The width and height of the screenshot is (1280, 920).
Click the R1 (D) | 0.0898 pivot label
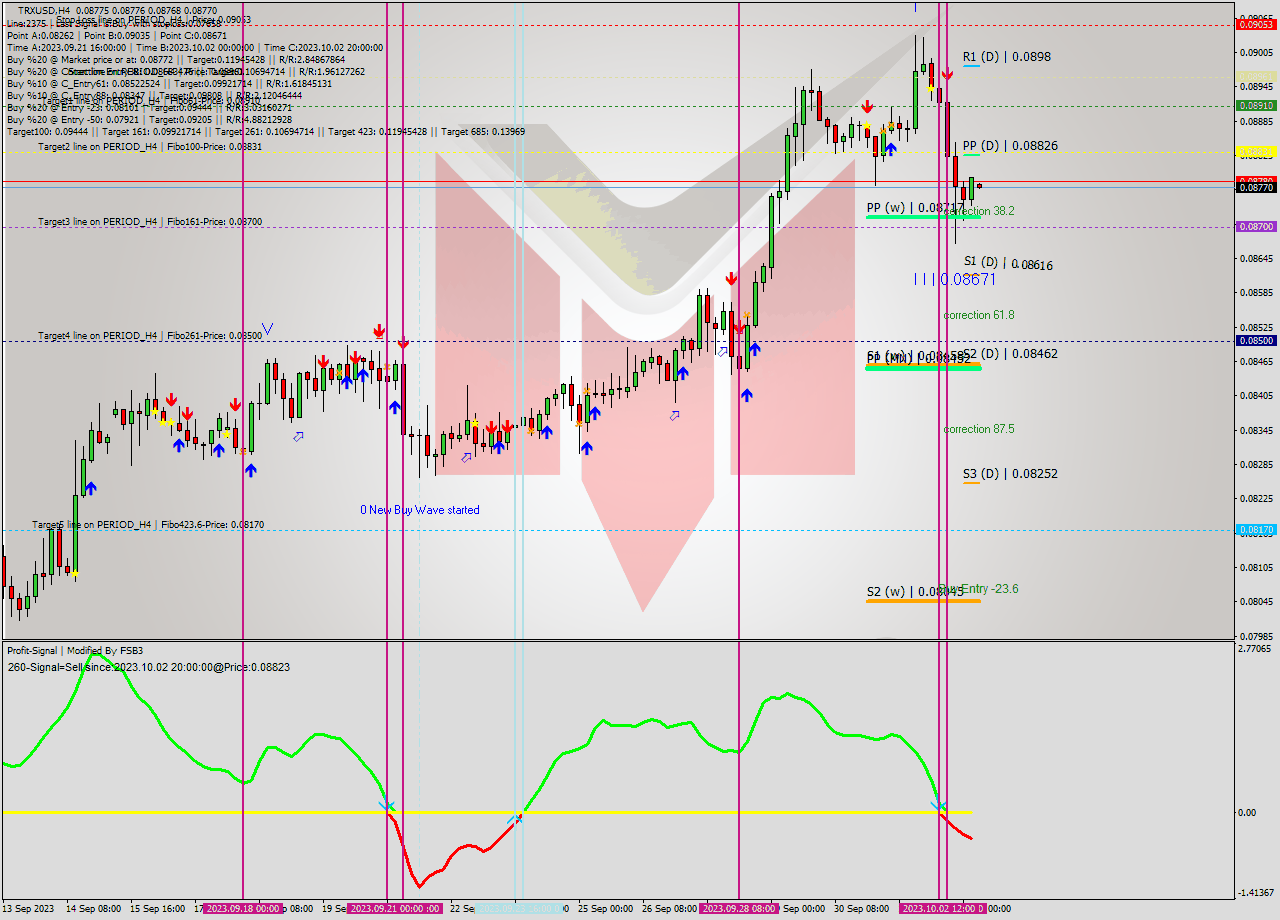point(1007,57)
